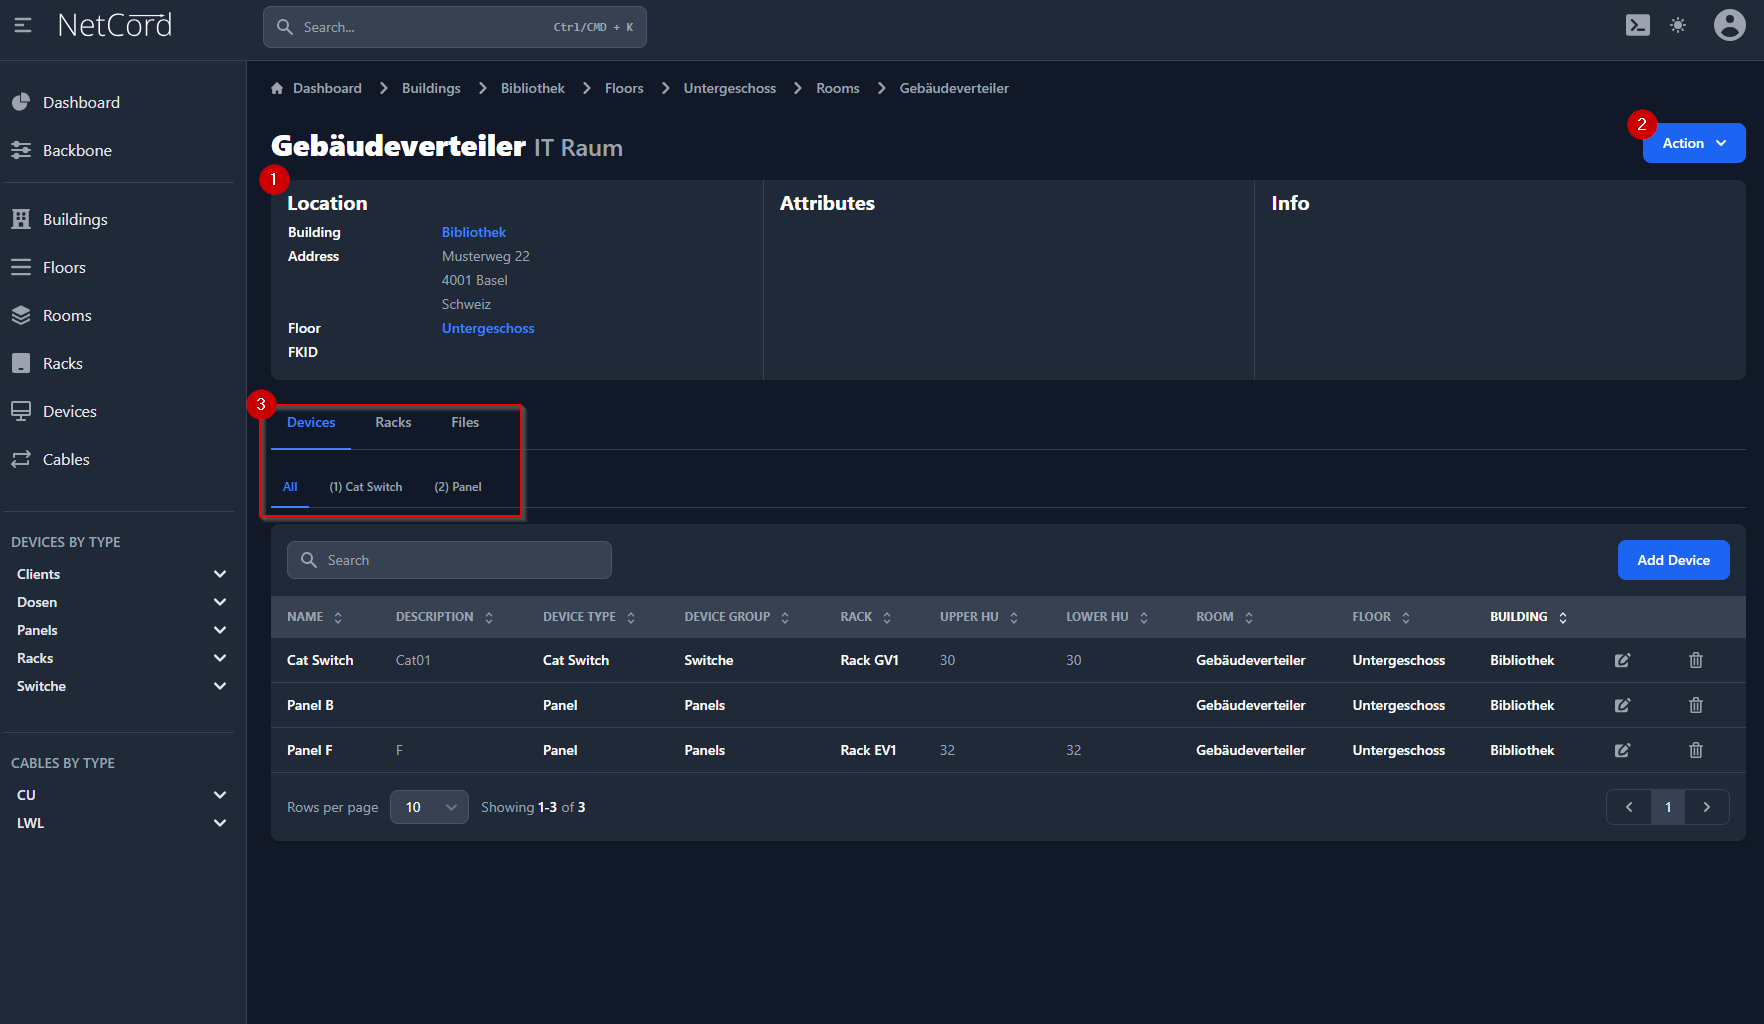The height and width of the screenshot is (1024, 1764).
Task: Click the home icon in the breadcrumb
Action: pos(277,89)
